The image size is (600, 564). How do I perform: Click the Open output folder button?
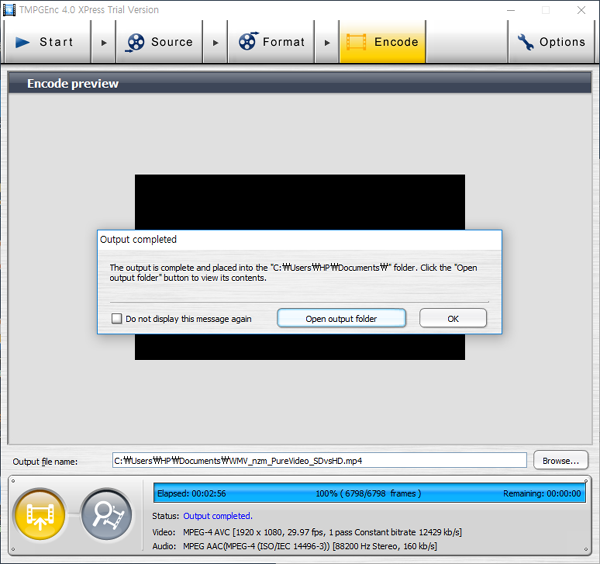pyautogui.click(x=341, y=318)
